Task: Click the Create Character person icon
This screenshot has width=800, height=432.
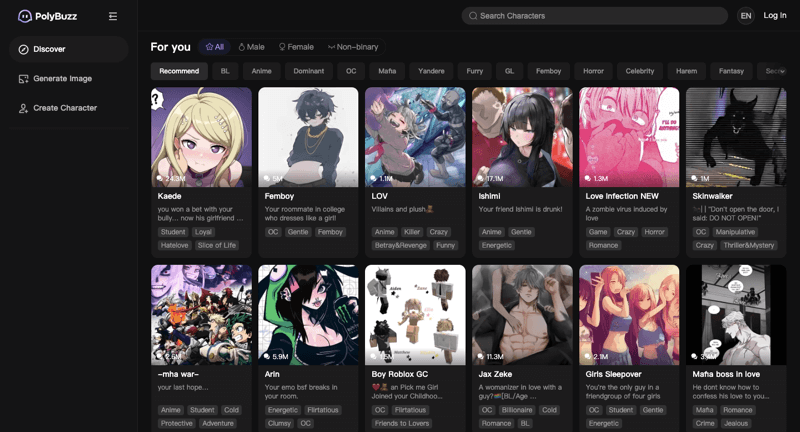Action: [x=24, y=108]
